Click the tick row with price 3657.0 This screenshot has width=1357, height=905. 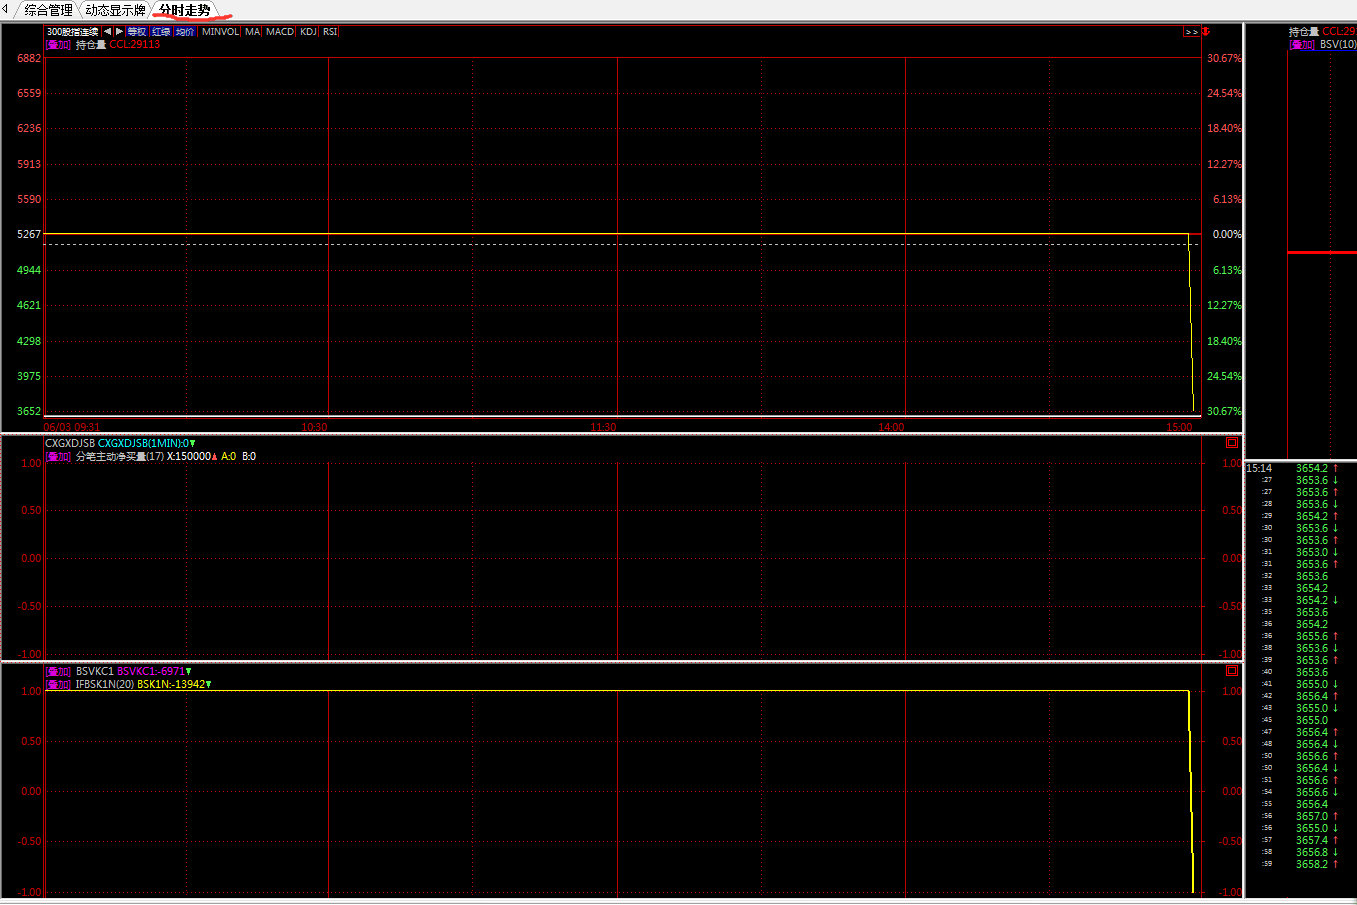coord(1300,816)
